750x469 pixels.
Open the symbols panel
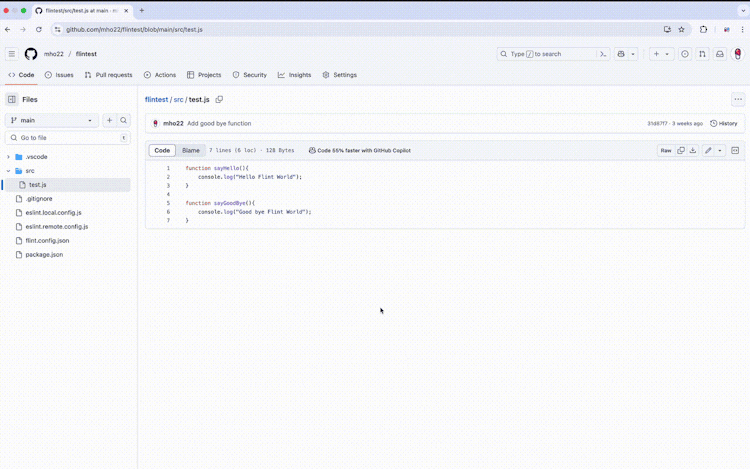735,151
